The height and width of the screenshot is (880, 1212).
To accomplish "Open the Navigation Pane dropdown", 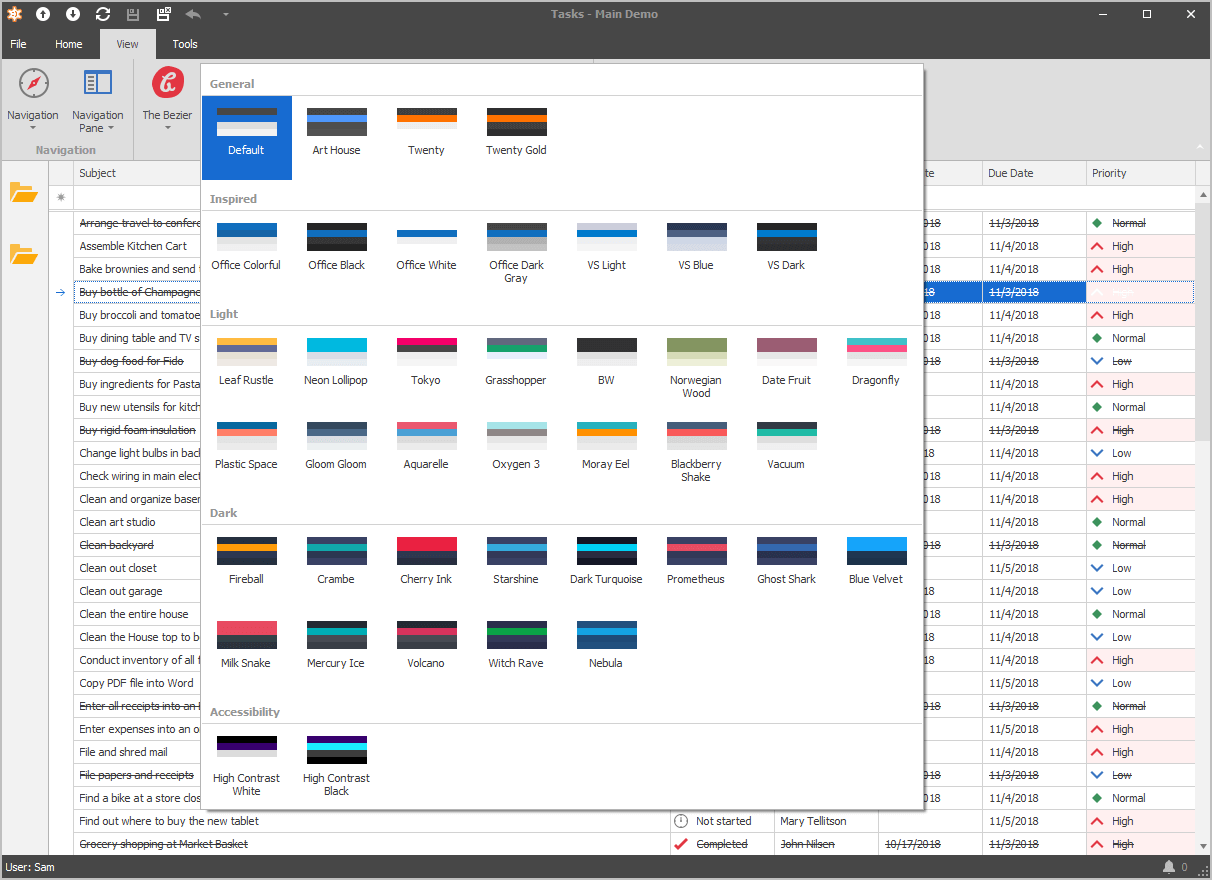I will tap(98, 100).
